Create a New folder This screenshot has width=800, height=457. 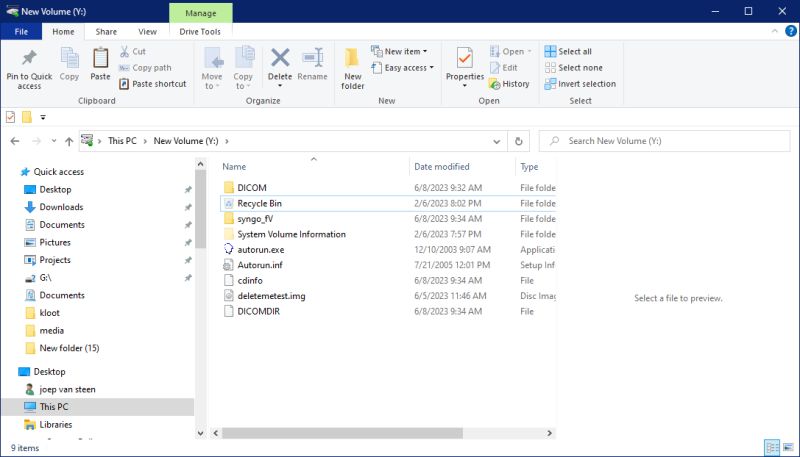coord(353,69)
